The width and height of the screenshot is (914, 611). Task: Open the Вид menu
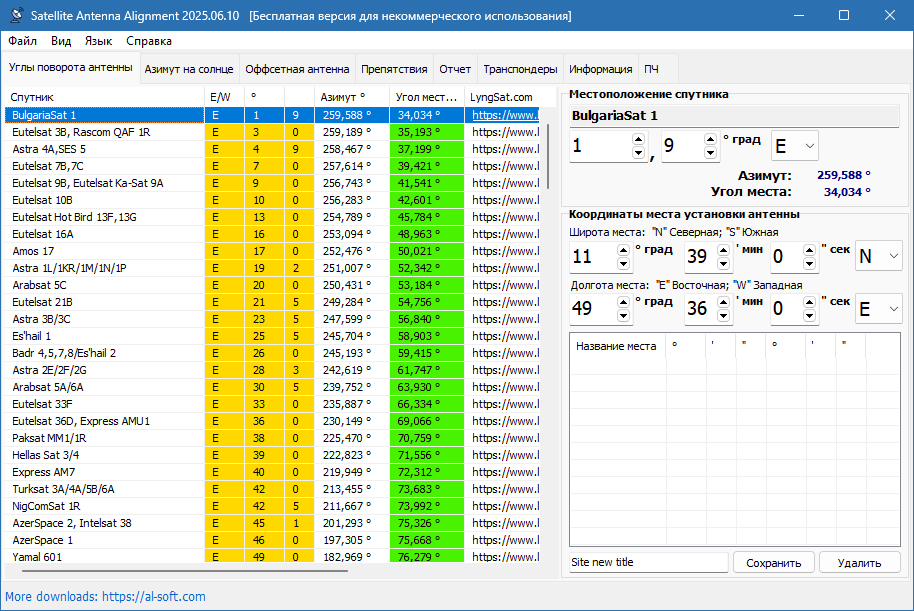(x=61, y=41)
